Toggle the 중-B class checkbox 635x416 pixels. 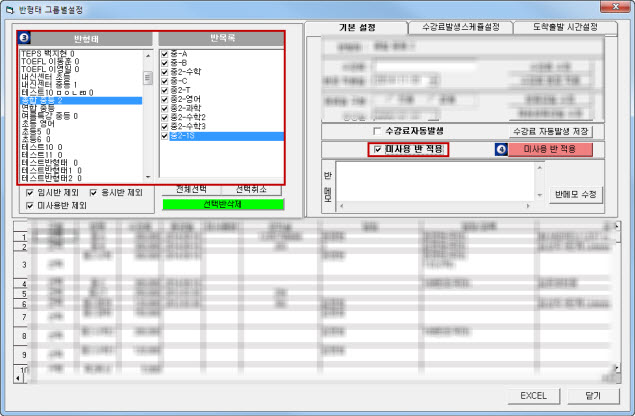pyautogui.click(x=164, y=63)
